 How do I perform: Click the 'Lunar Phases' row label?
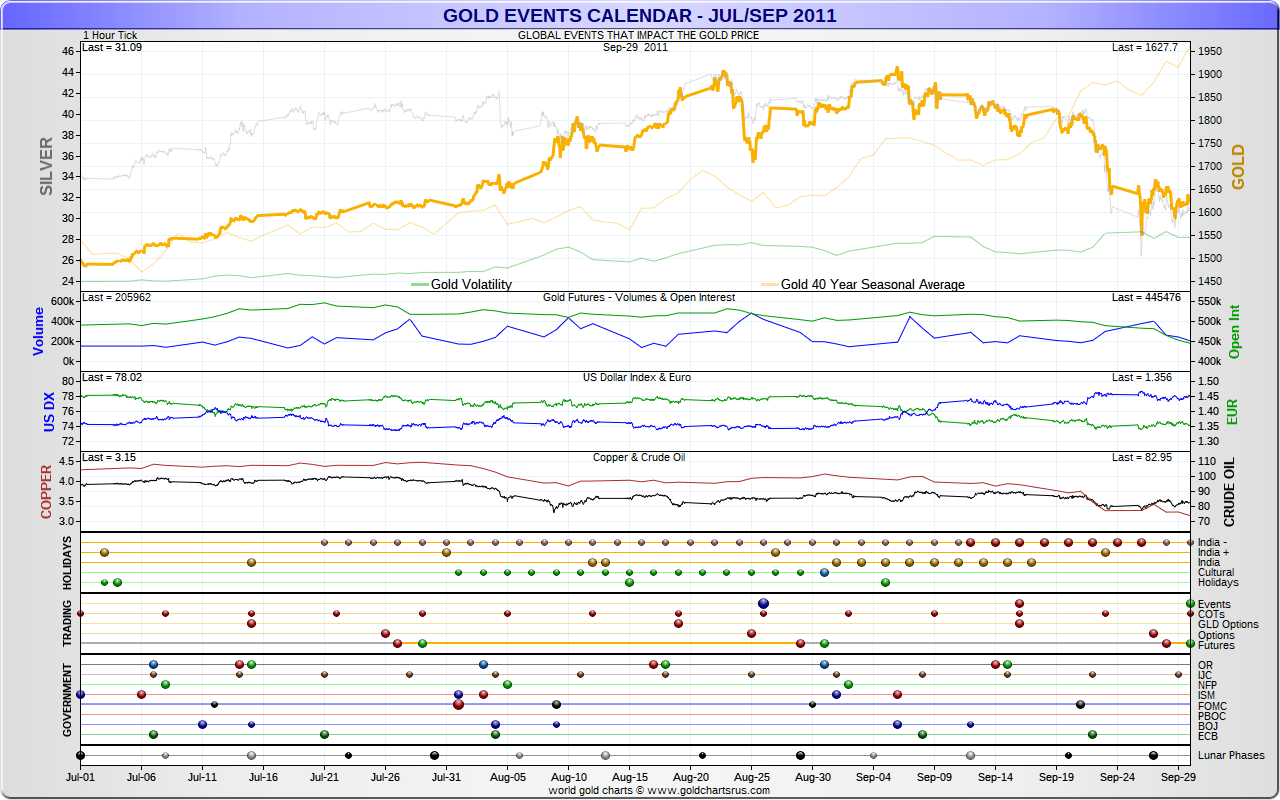[1231, 755]
